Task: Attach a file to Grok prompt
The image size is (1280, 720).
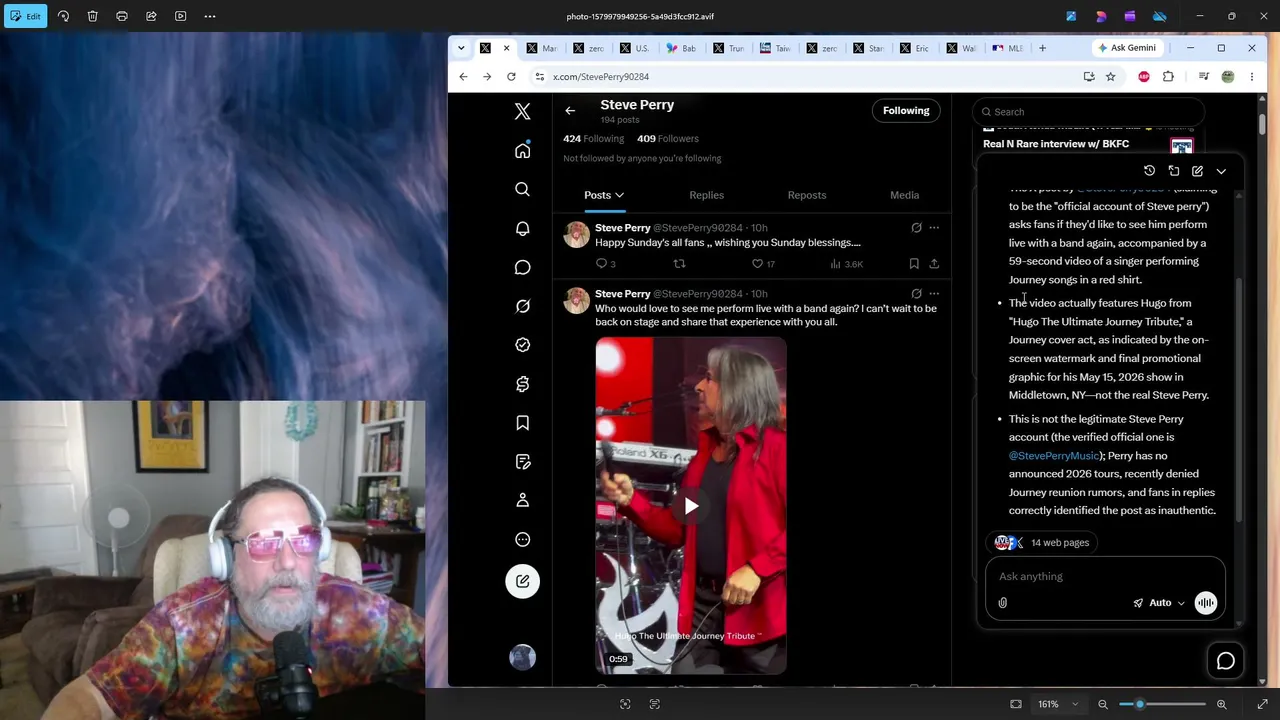Action: click(x=1003, y=603)
